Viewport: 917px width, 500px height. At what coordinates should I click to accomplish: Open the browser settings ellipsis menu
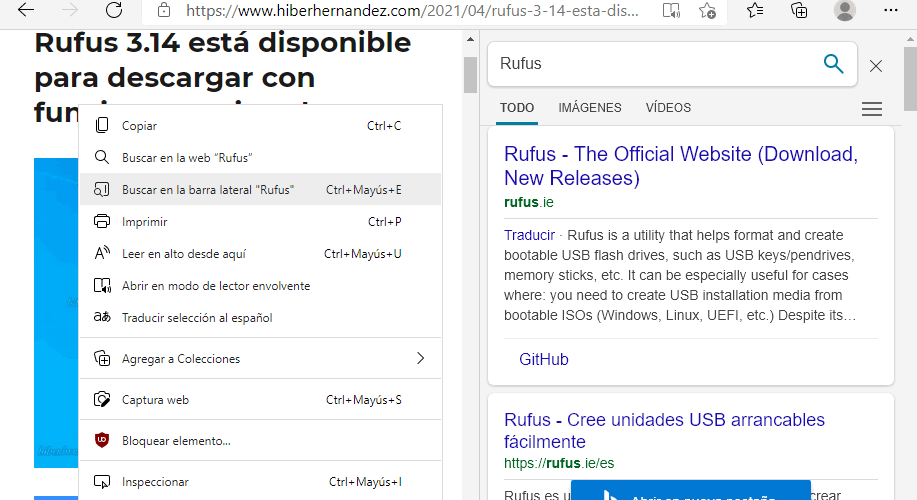click(891, 10)
